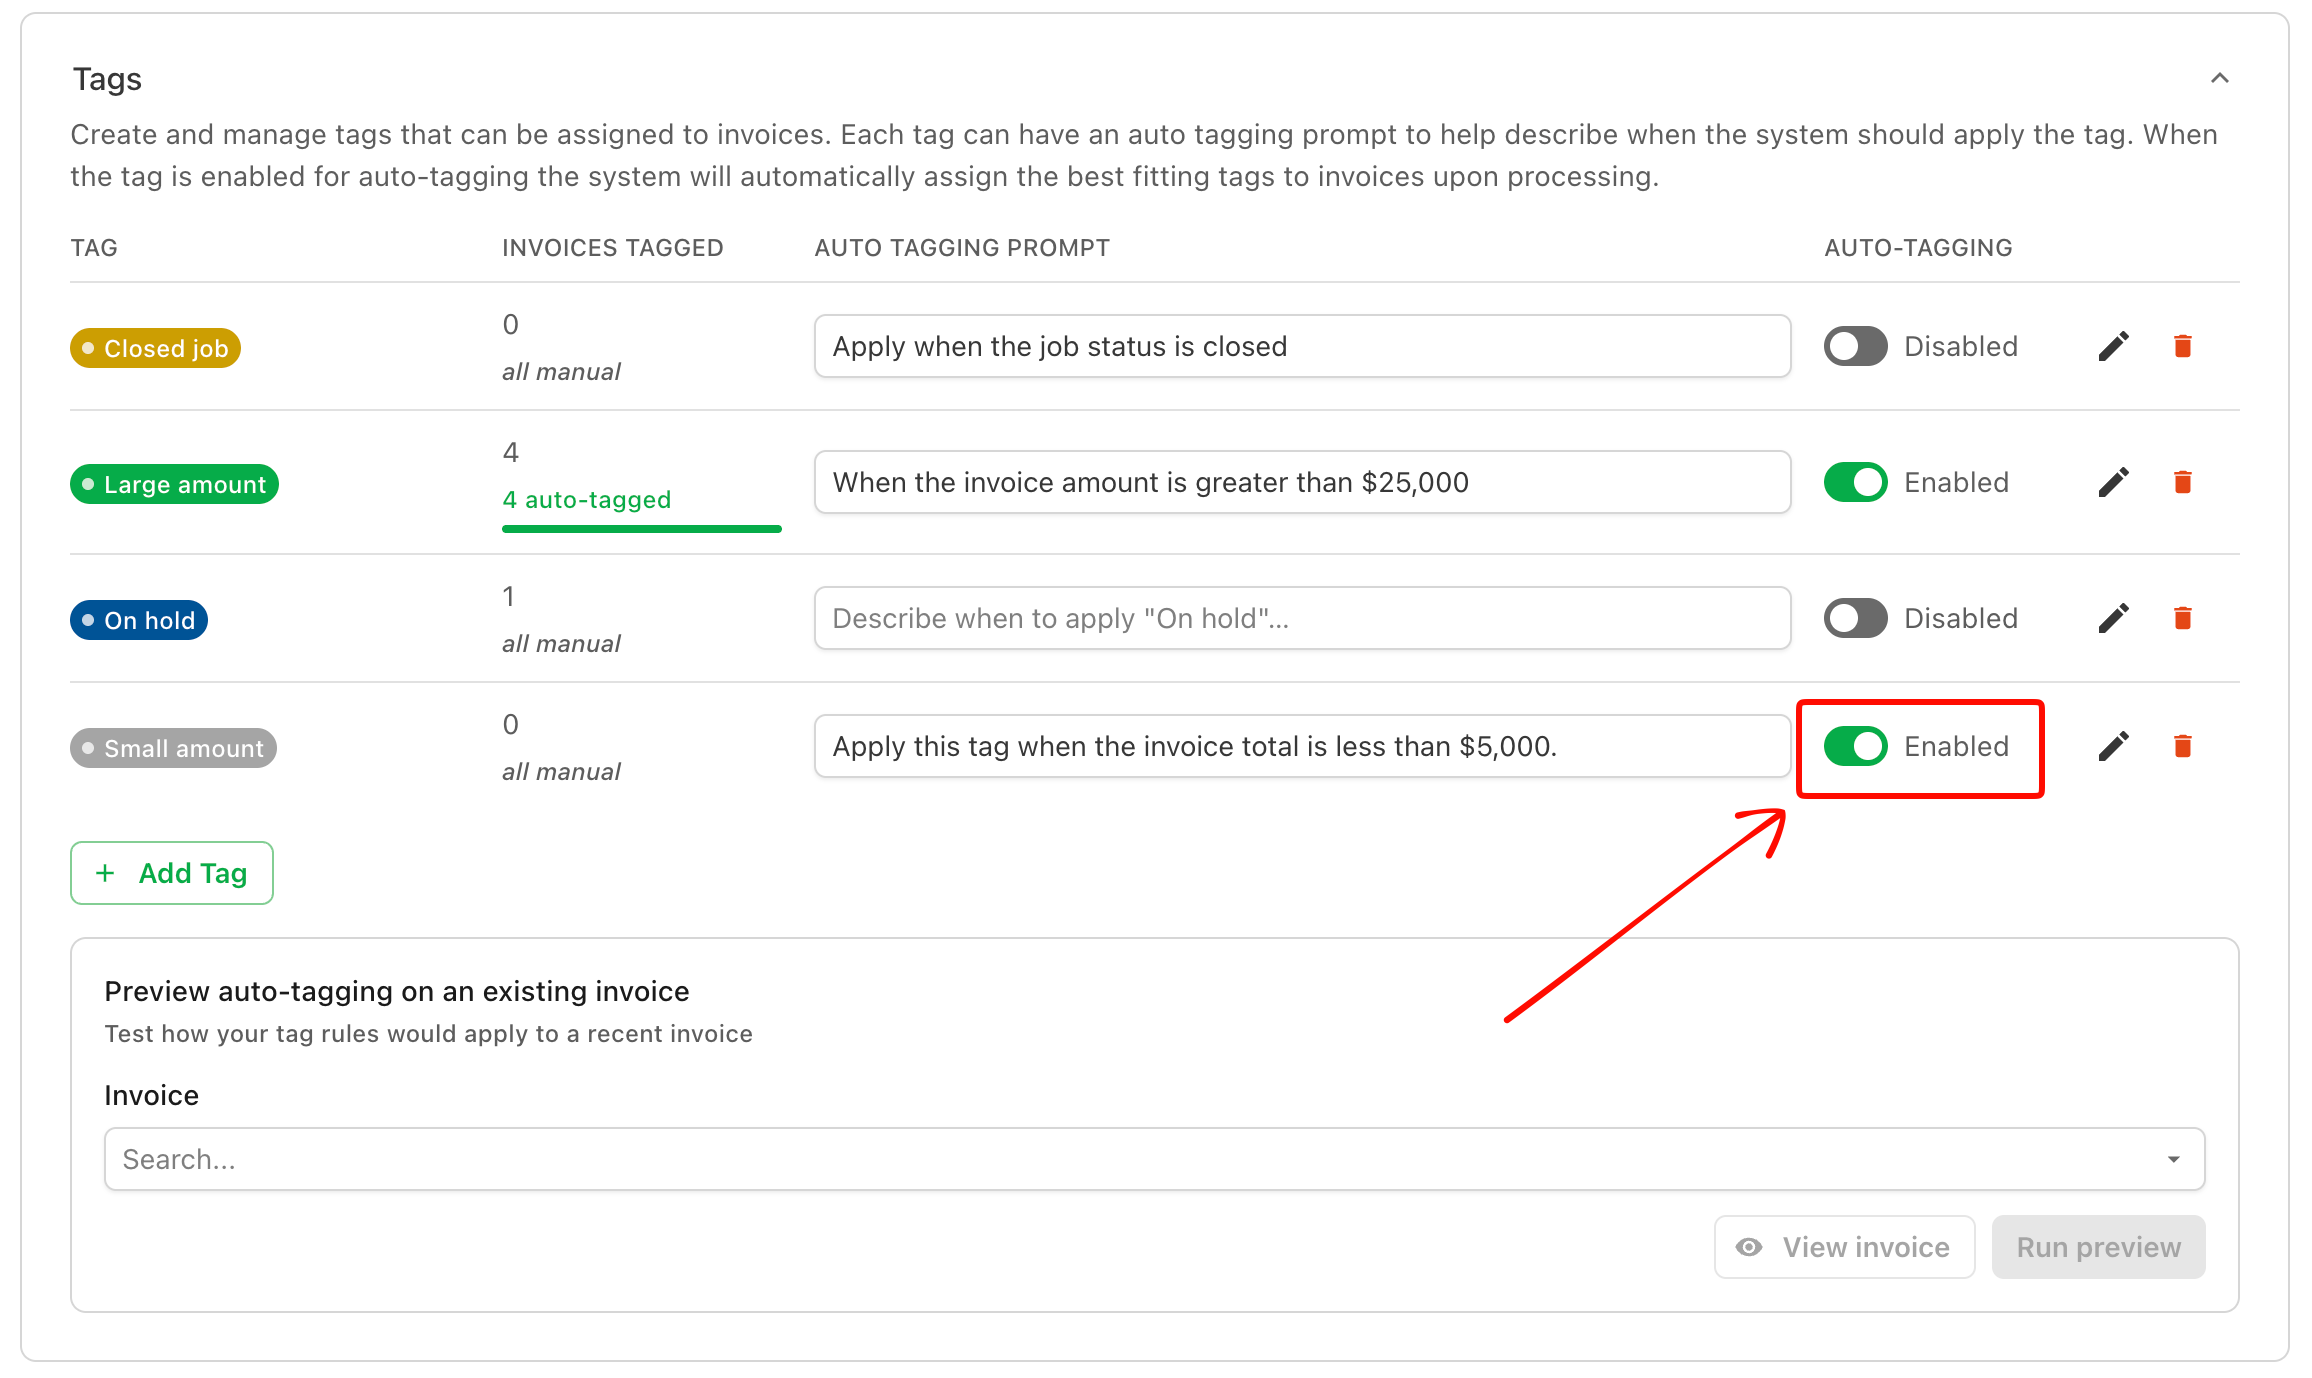Click the TAG column header

point(94,248)
